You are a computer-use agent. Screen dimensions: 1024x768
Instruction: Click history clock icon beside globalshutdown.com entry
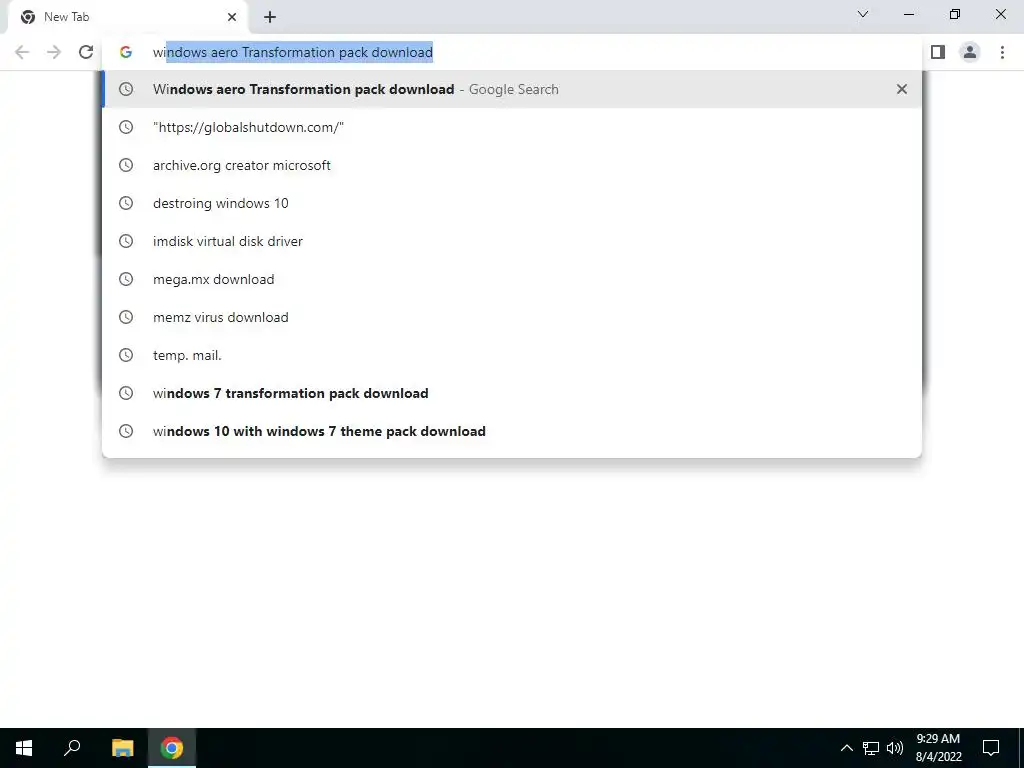(126, 127)
